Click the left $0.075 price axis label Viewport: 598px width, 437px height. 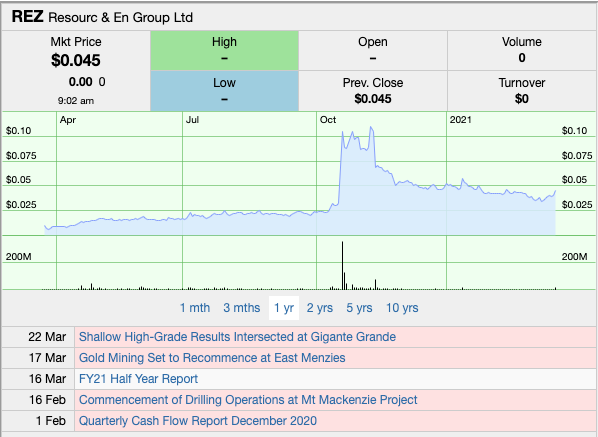pos(21,156)
